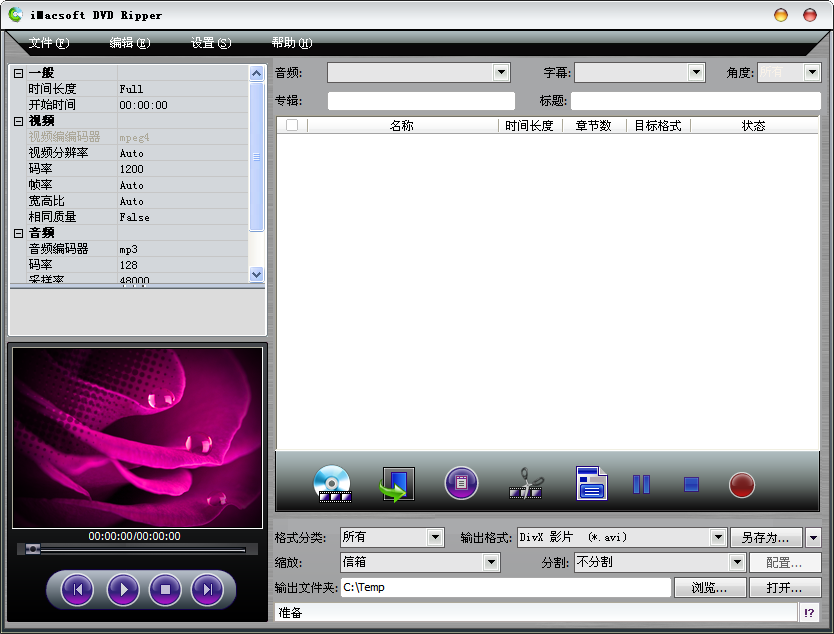Collapse the 音频 property group
The image size is (834, 634).
[x=18, y=233]
